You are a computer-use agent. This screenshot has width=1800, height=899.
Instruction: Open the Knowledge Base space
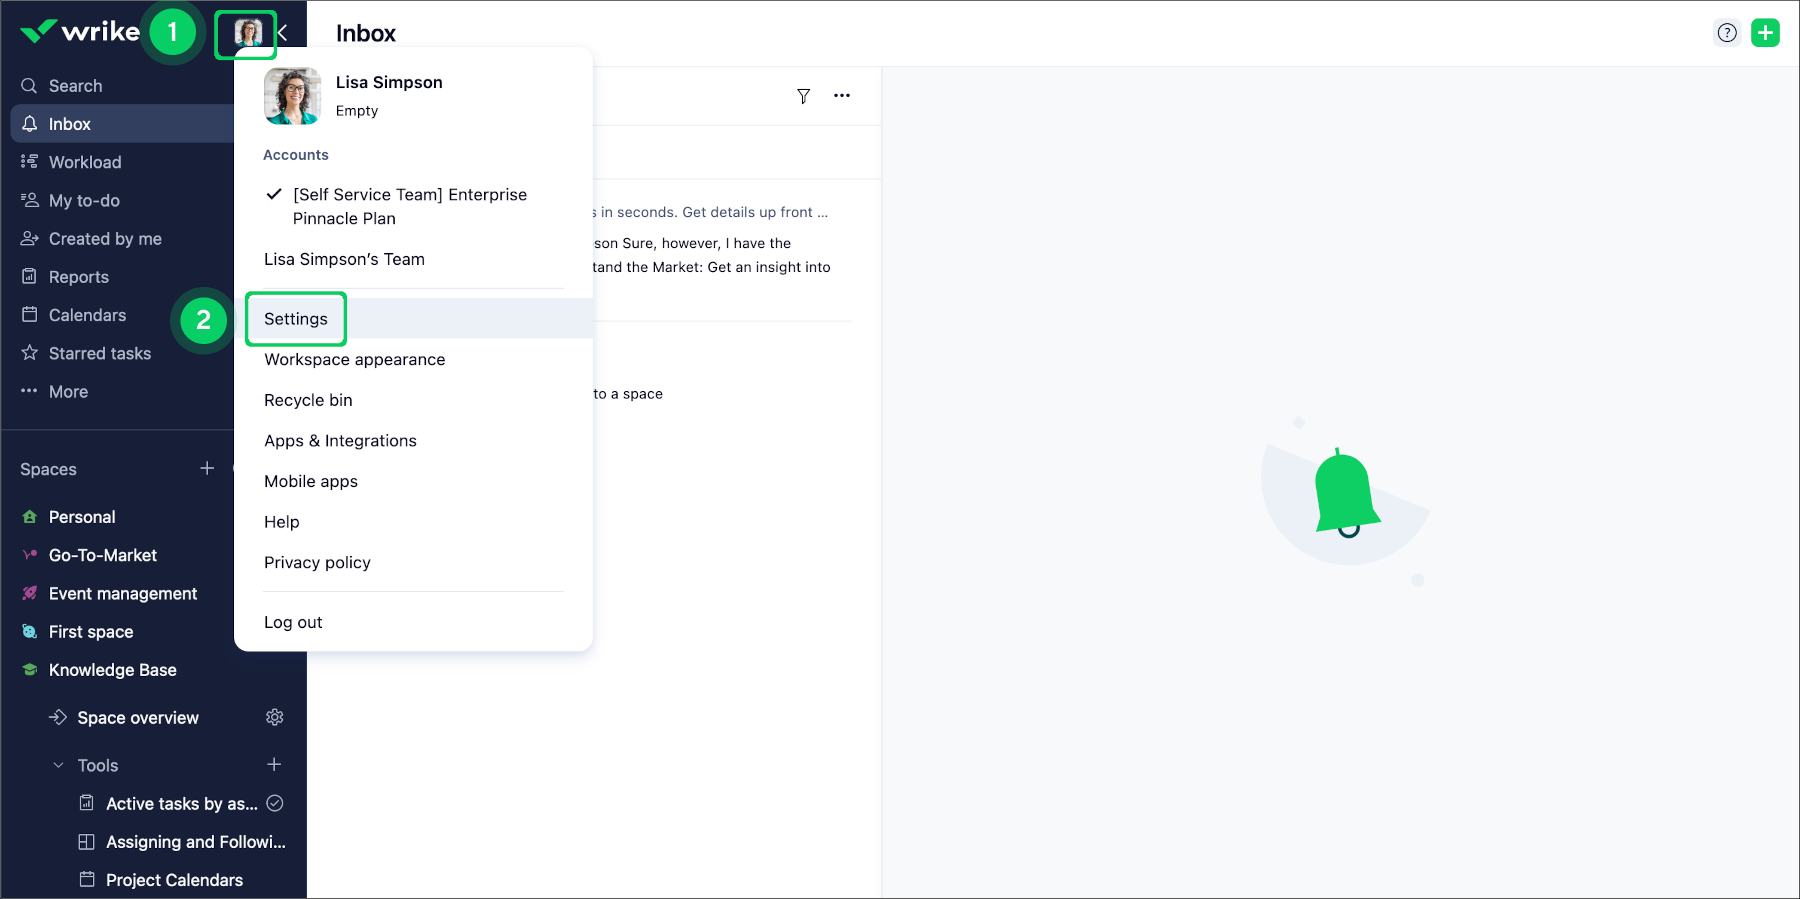point(113,670)
